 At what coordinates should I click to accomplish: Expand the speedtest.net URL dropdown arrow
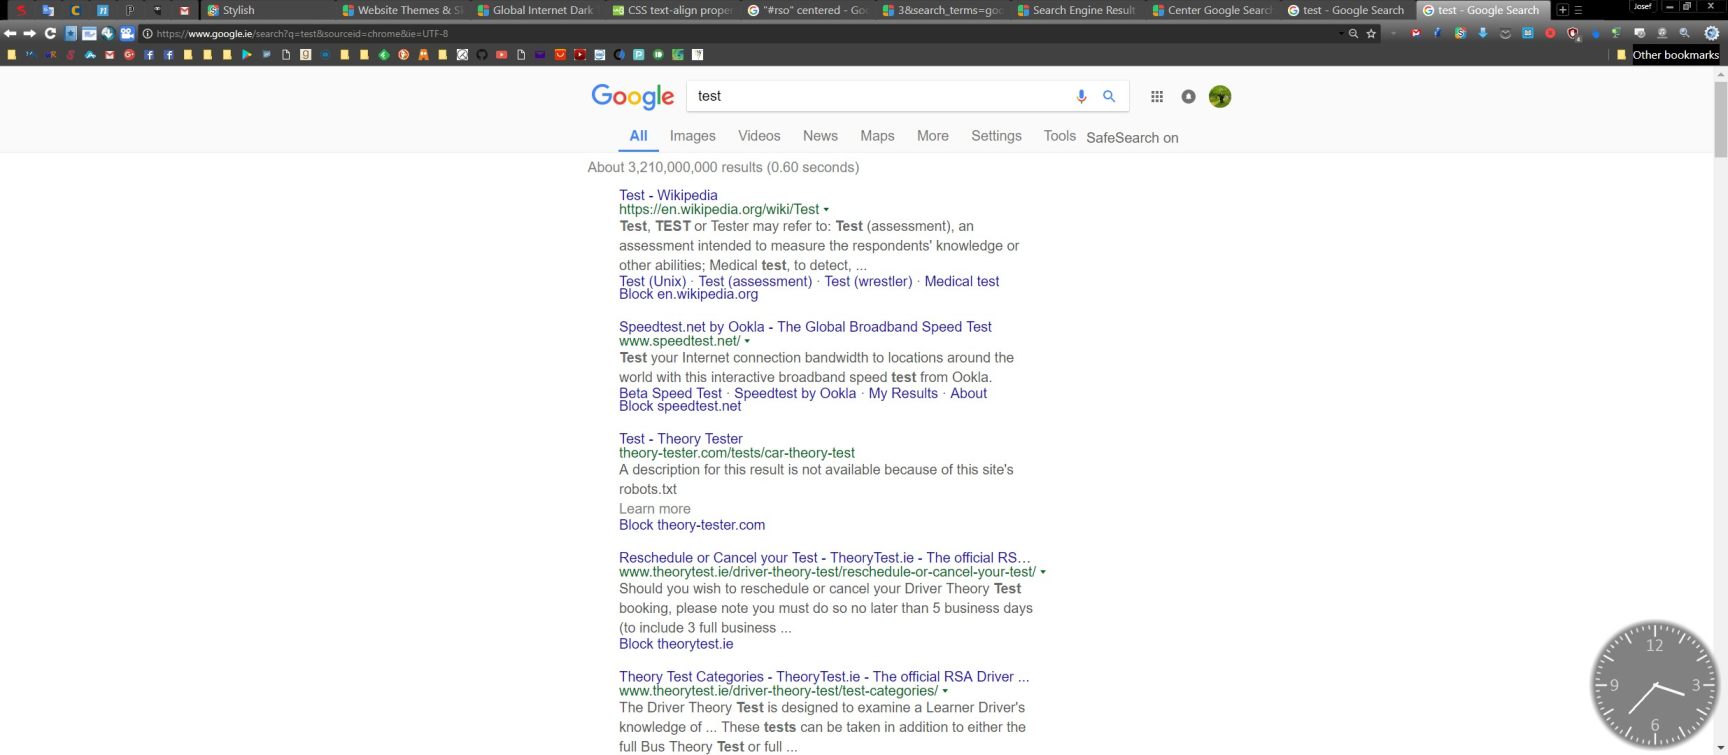(x=747, y=341)
